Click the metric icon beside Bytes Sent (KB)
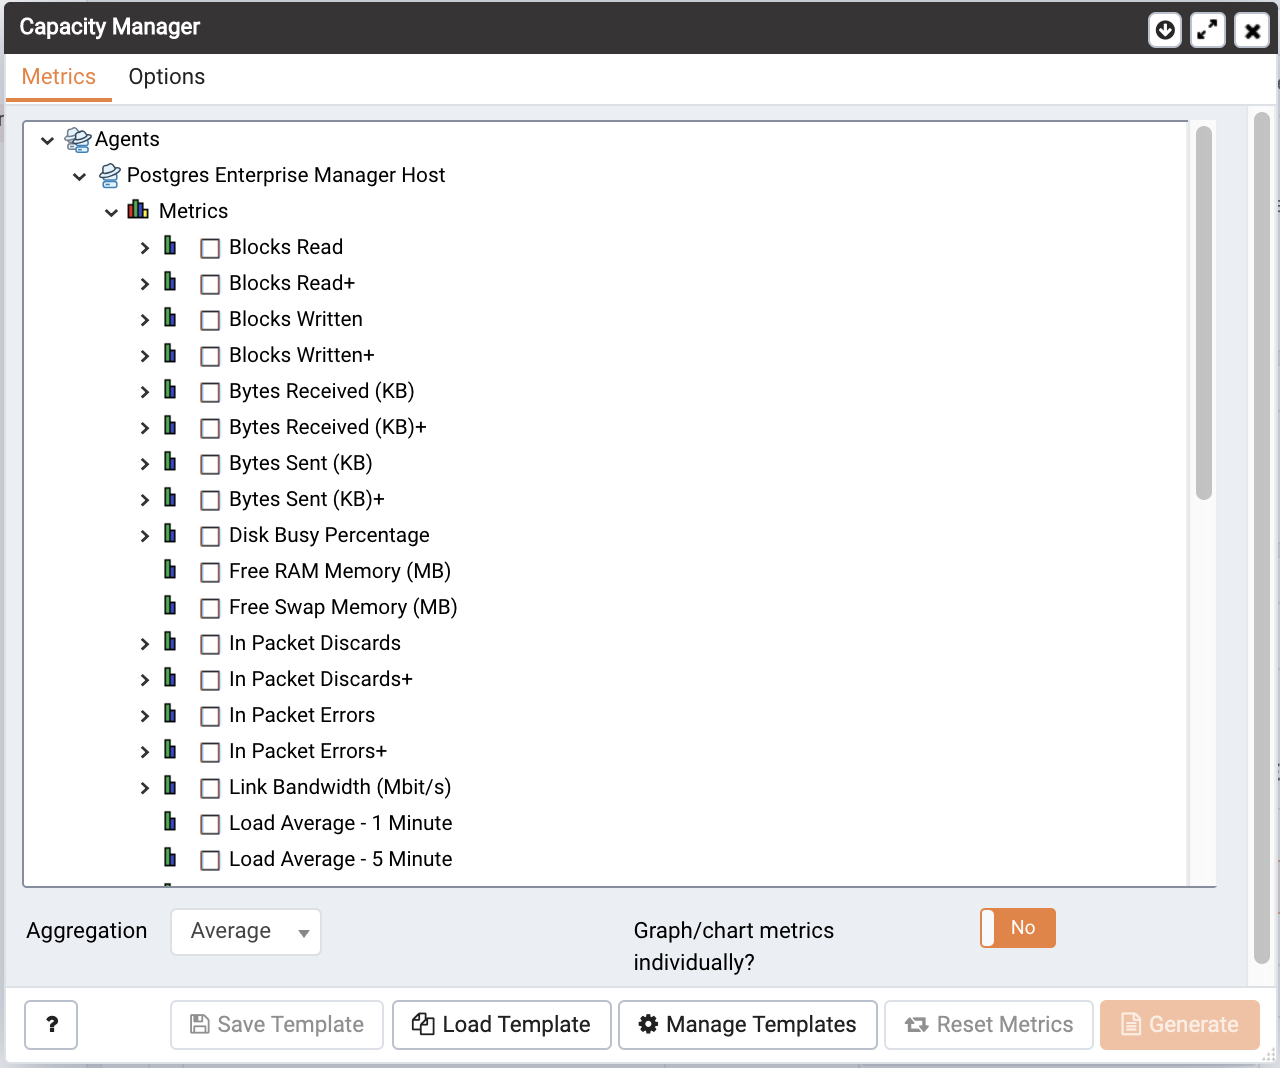The image size is (1280, 1068). pos(170,462)
